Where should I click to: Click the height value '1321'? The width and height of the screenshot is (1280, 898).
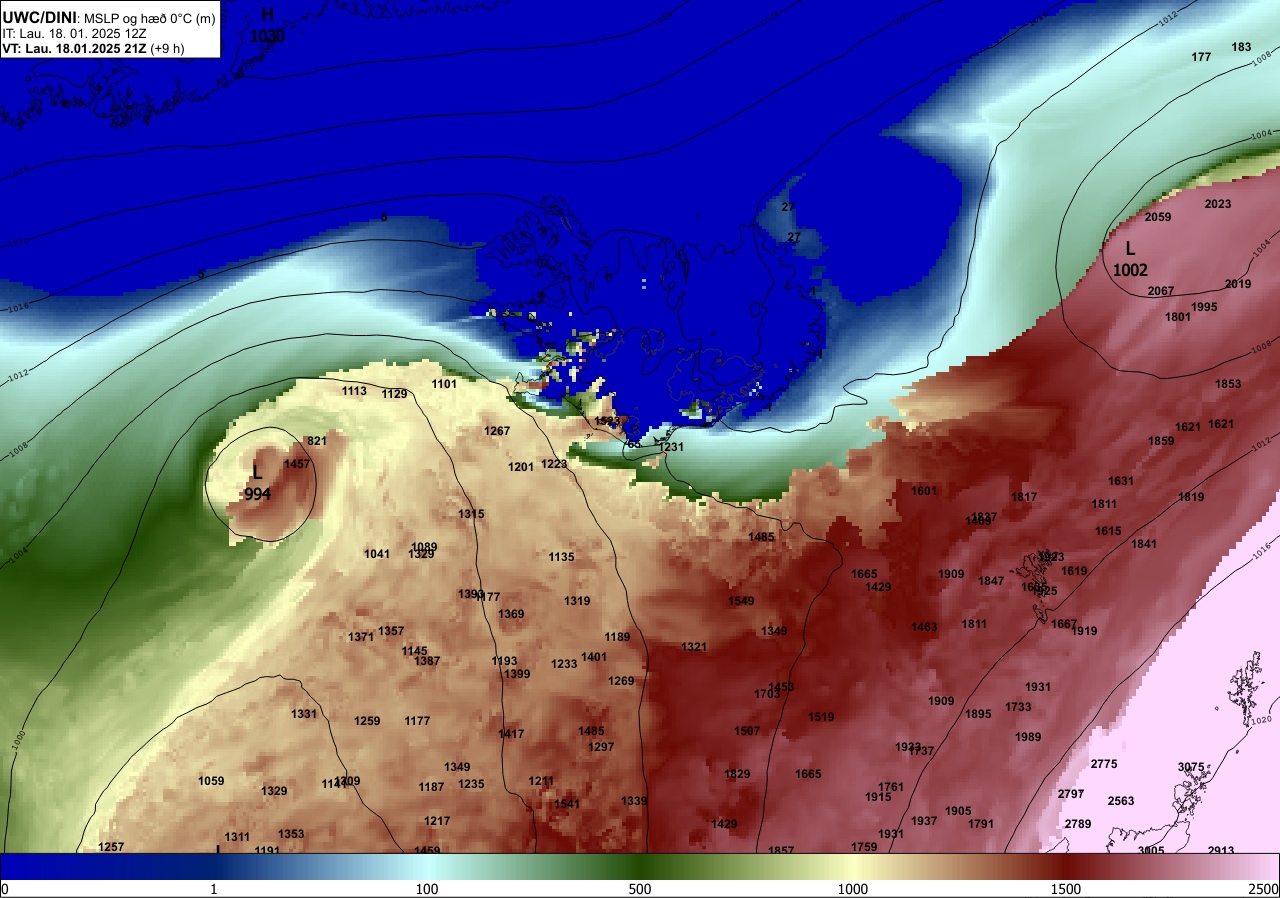tap(694, 647)
